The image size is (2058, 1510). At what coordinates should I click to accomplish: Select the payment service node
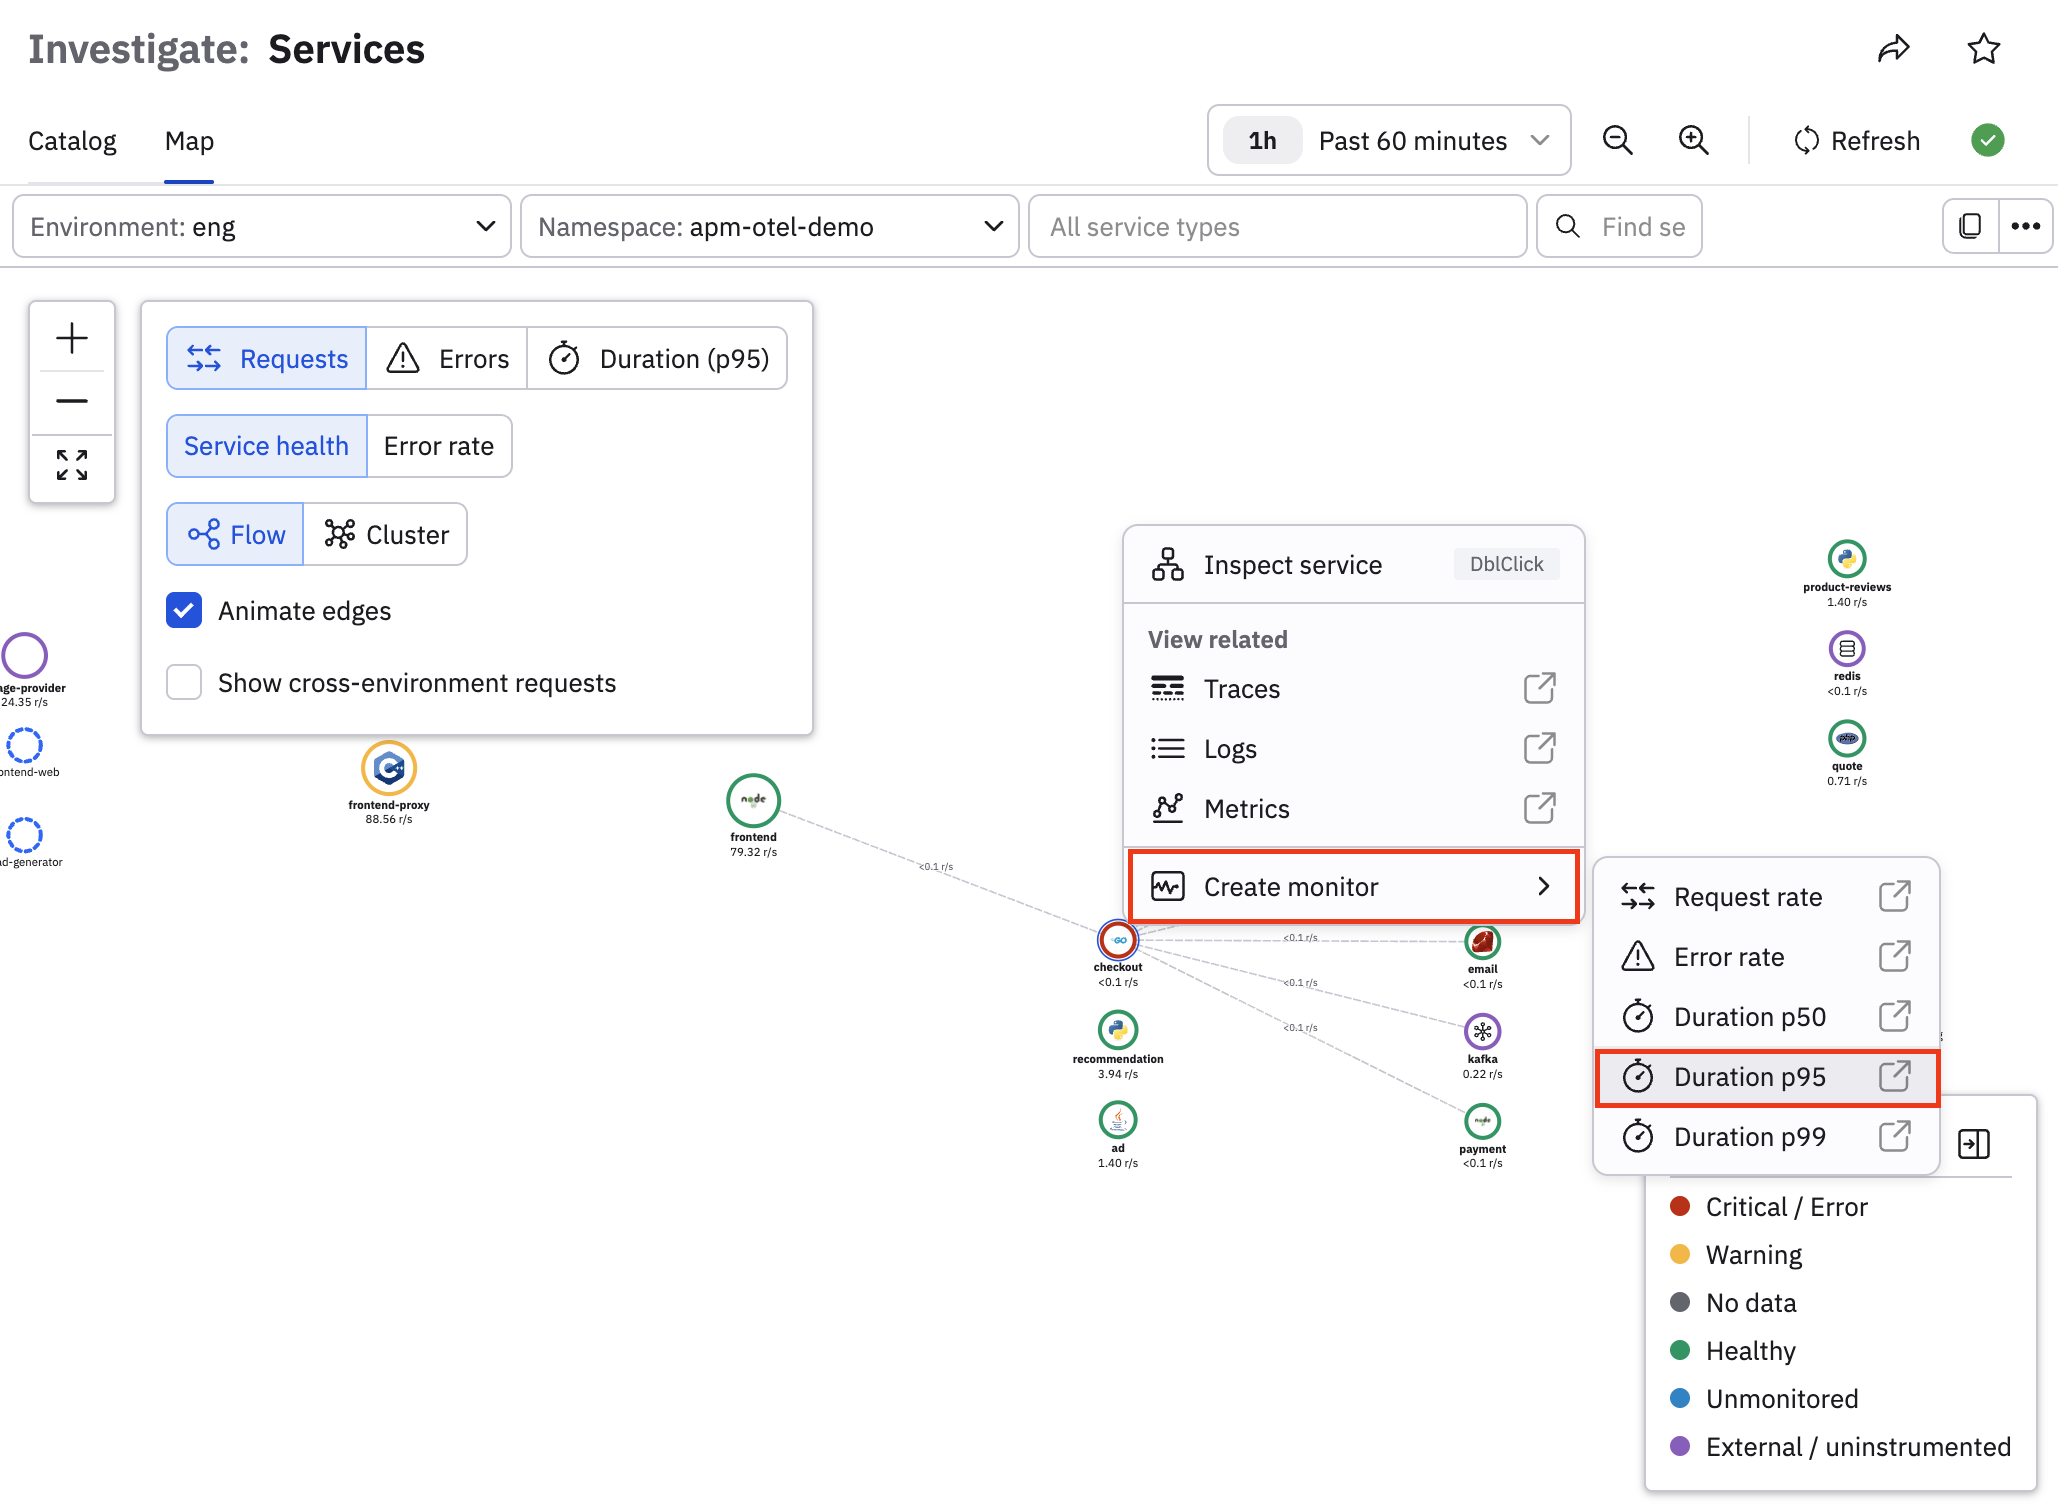[x=1482, y=1121]
